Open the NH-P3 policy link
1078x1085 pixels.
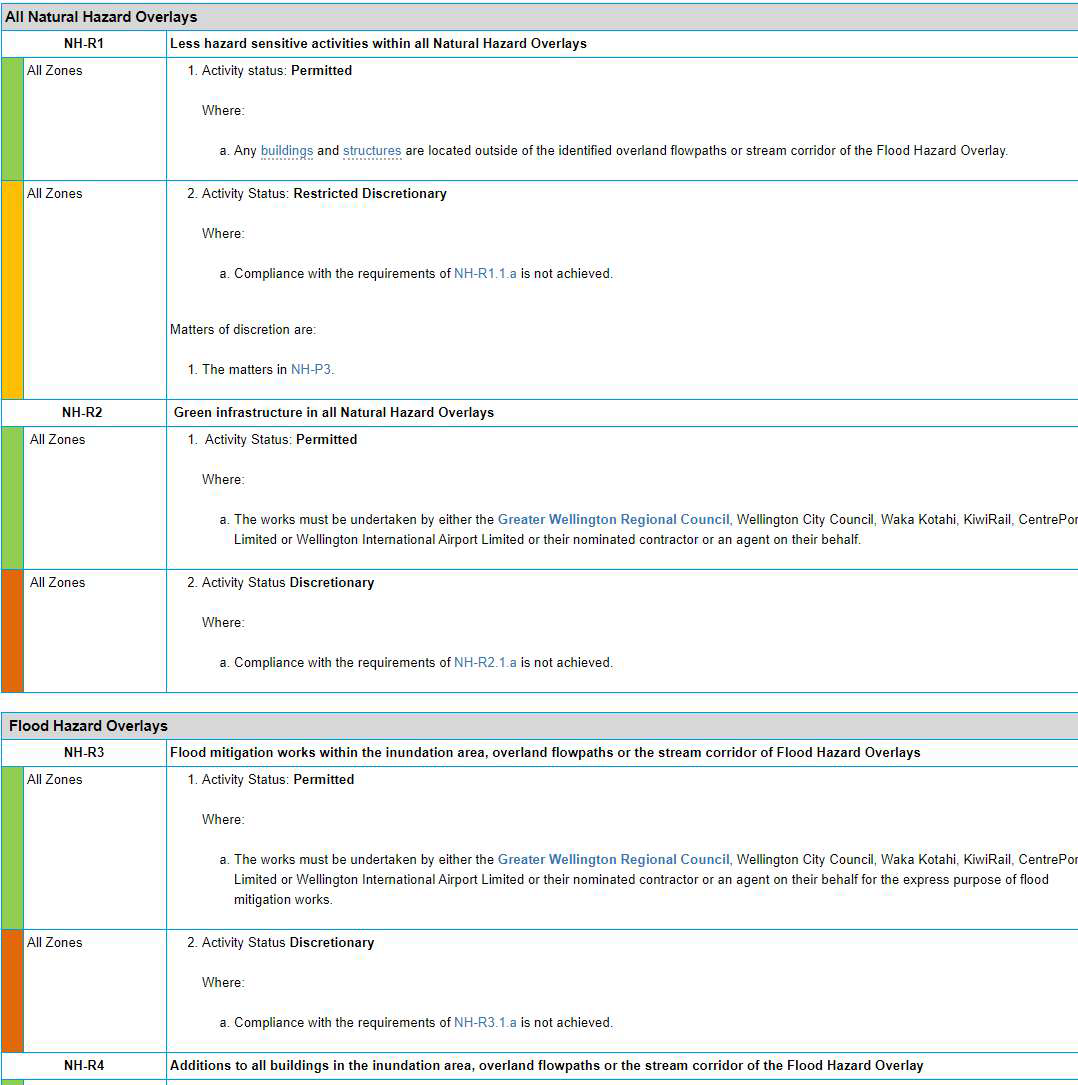coord(311,370)
